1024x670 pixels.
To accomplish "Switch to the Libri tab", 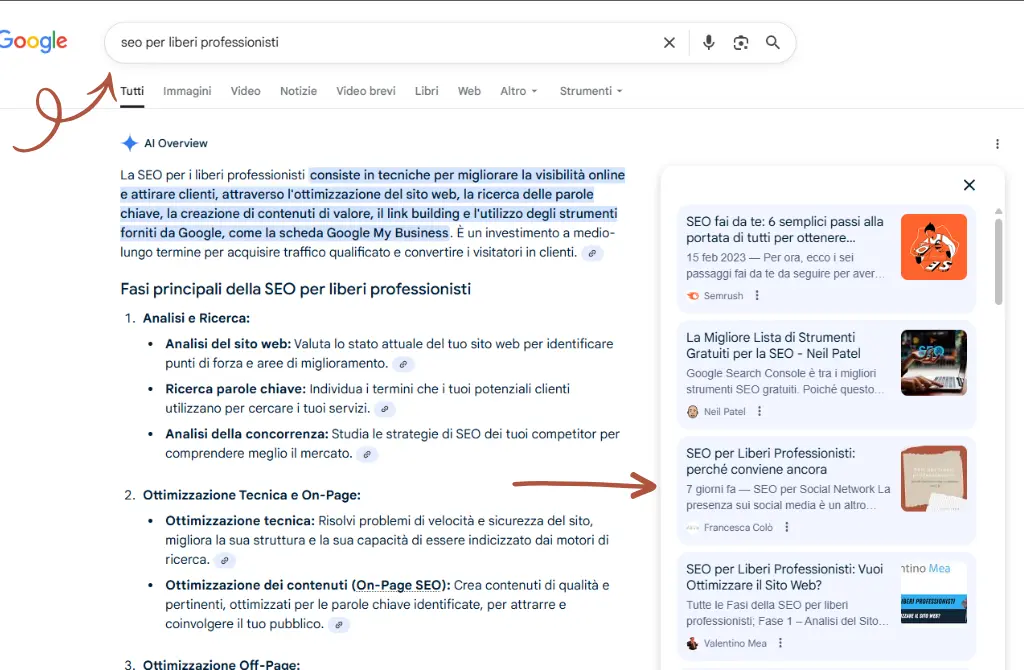I will point(426,91).
